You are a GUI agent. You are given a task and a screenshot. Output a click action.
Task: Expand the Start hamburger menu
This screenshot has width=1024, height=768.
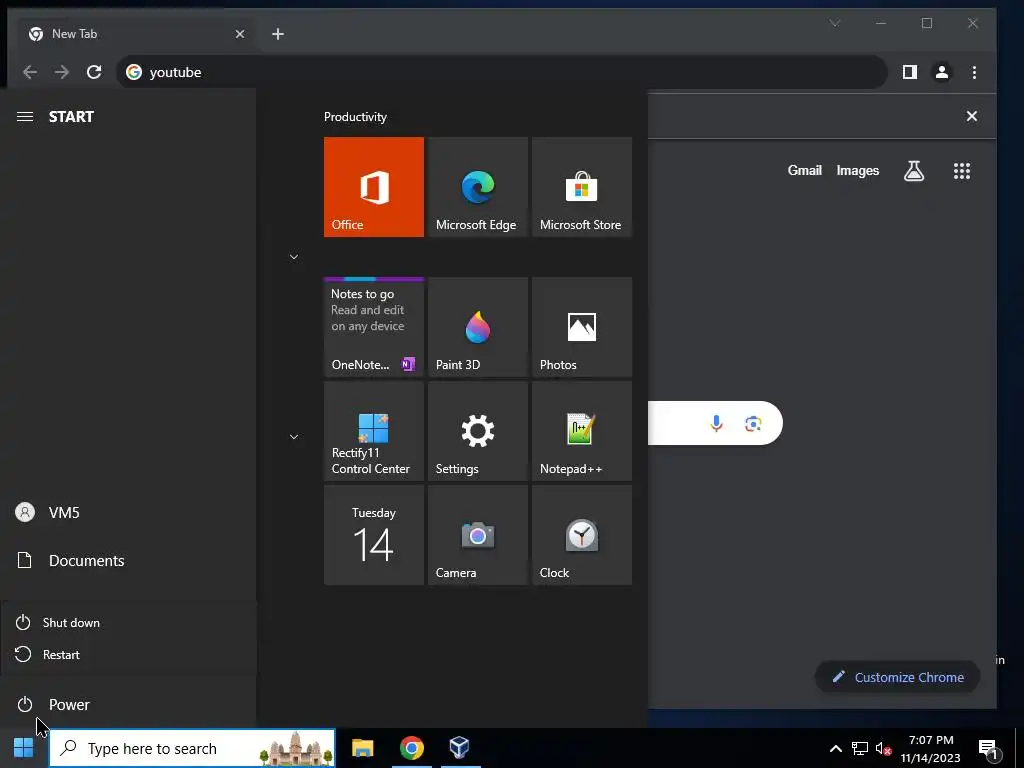tap(25, 116)
